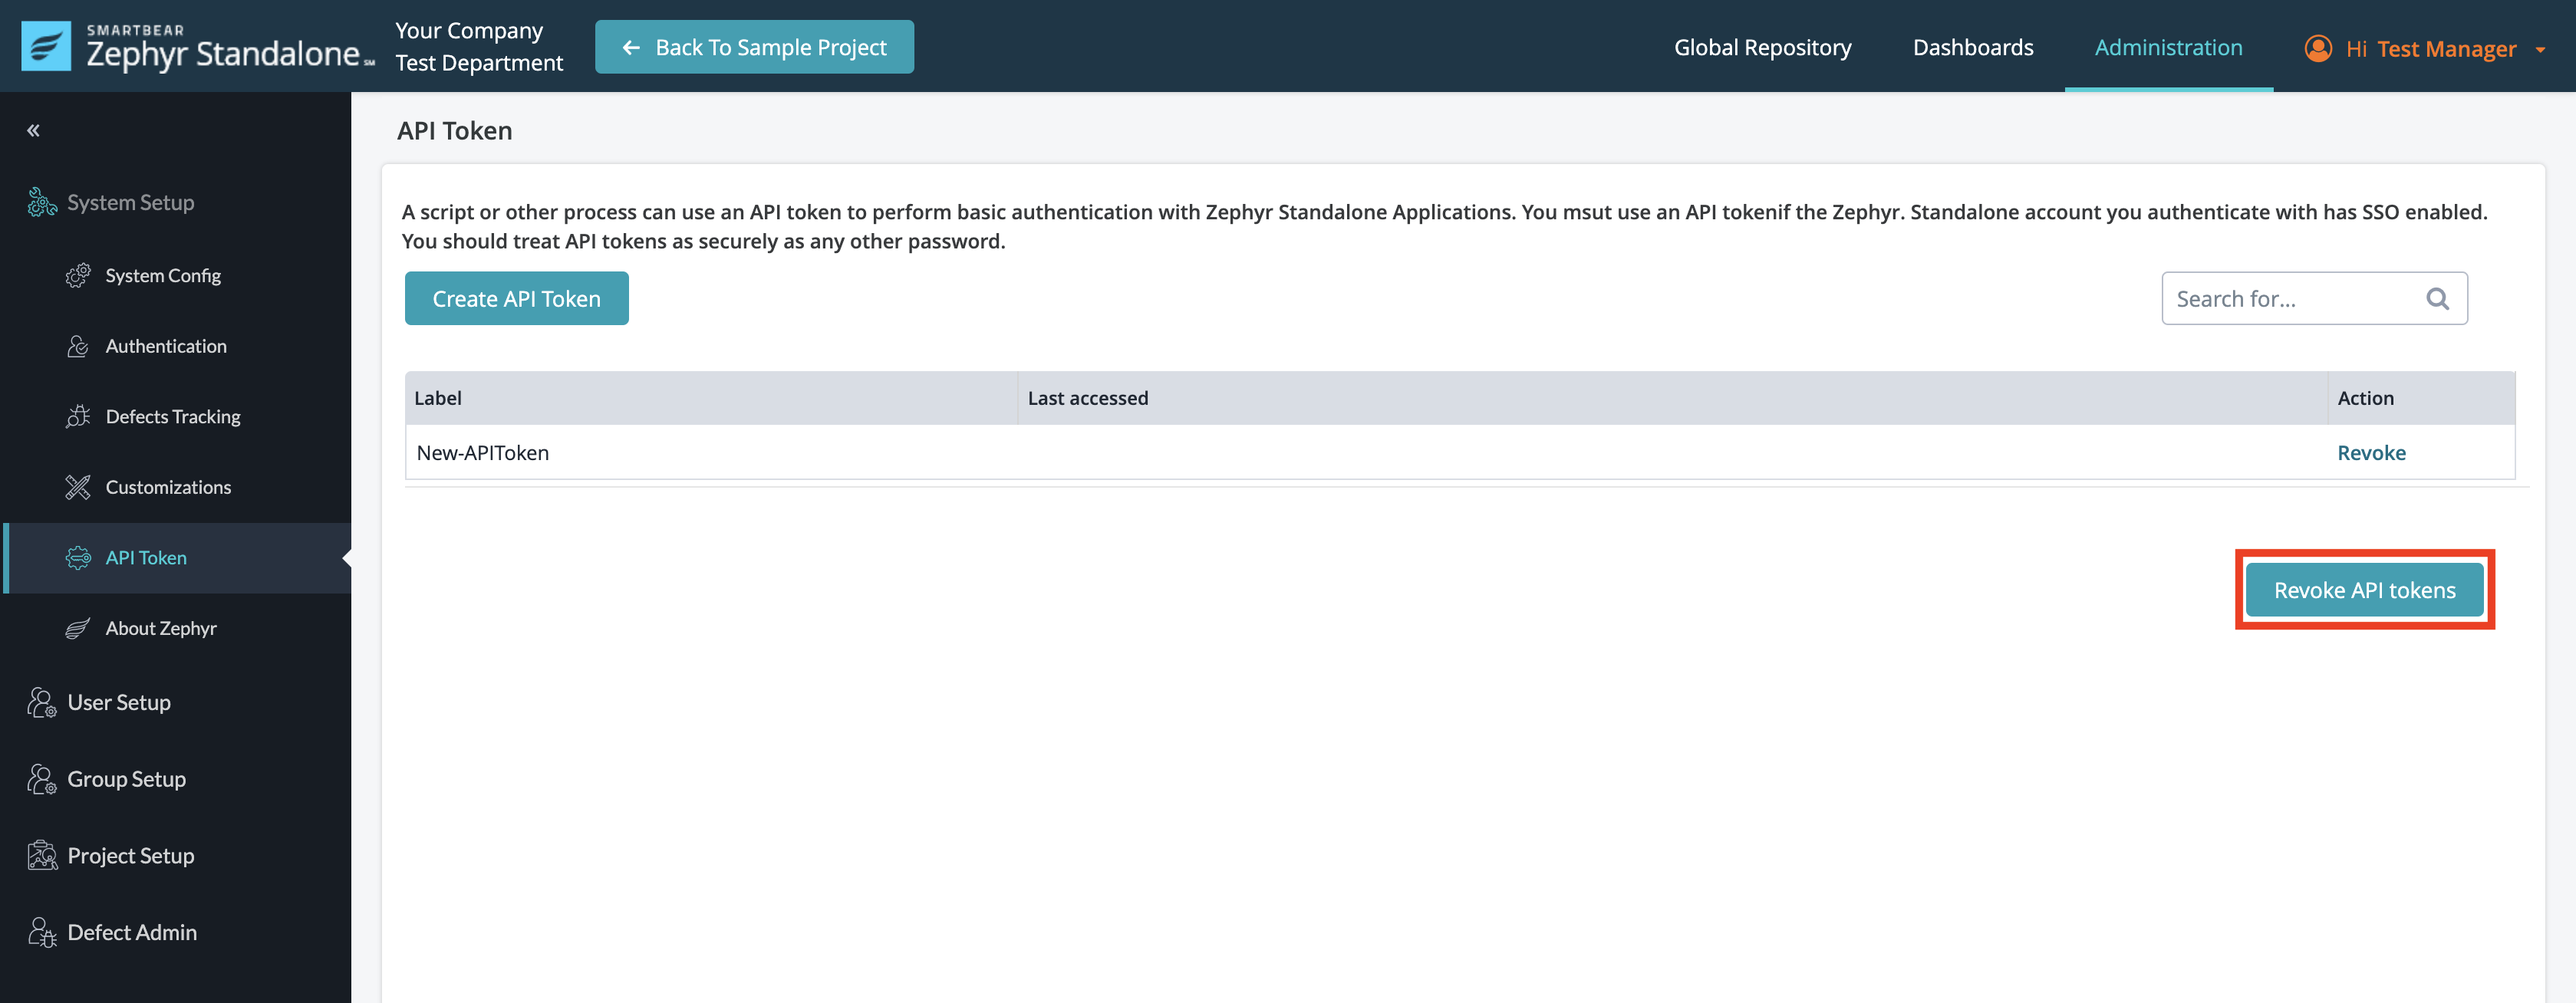Expand the User Setup section
Image resolution: width=2576 pixels, height=1003 pixels.
(x=119, y=702)
